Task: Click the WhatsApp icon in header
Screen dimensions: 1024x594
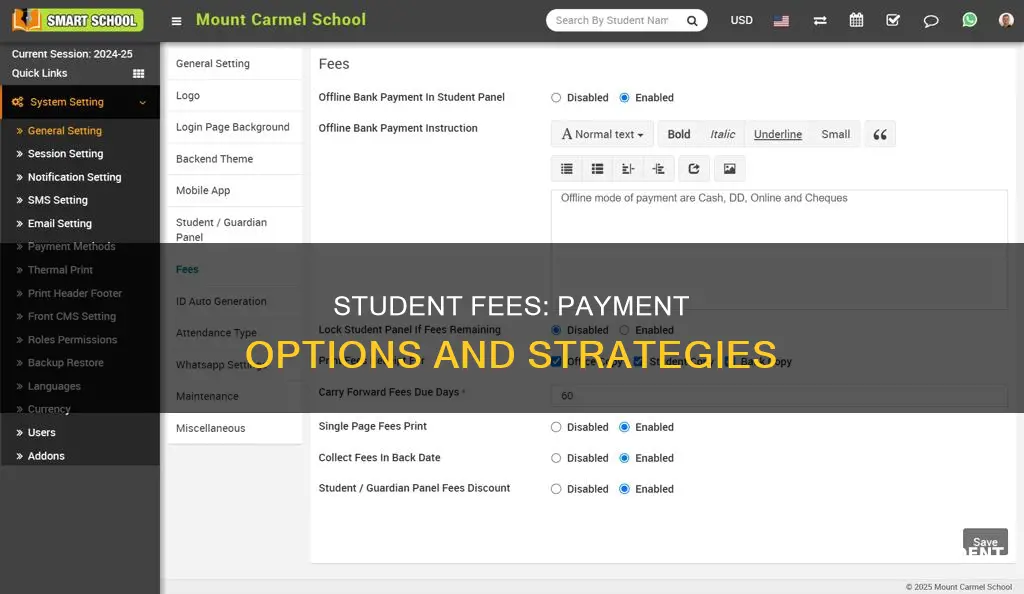Action: point(969,20)
